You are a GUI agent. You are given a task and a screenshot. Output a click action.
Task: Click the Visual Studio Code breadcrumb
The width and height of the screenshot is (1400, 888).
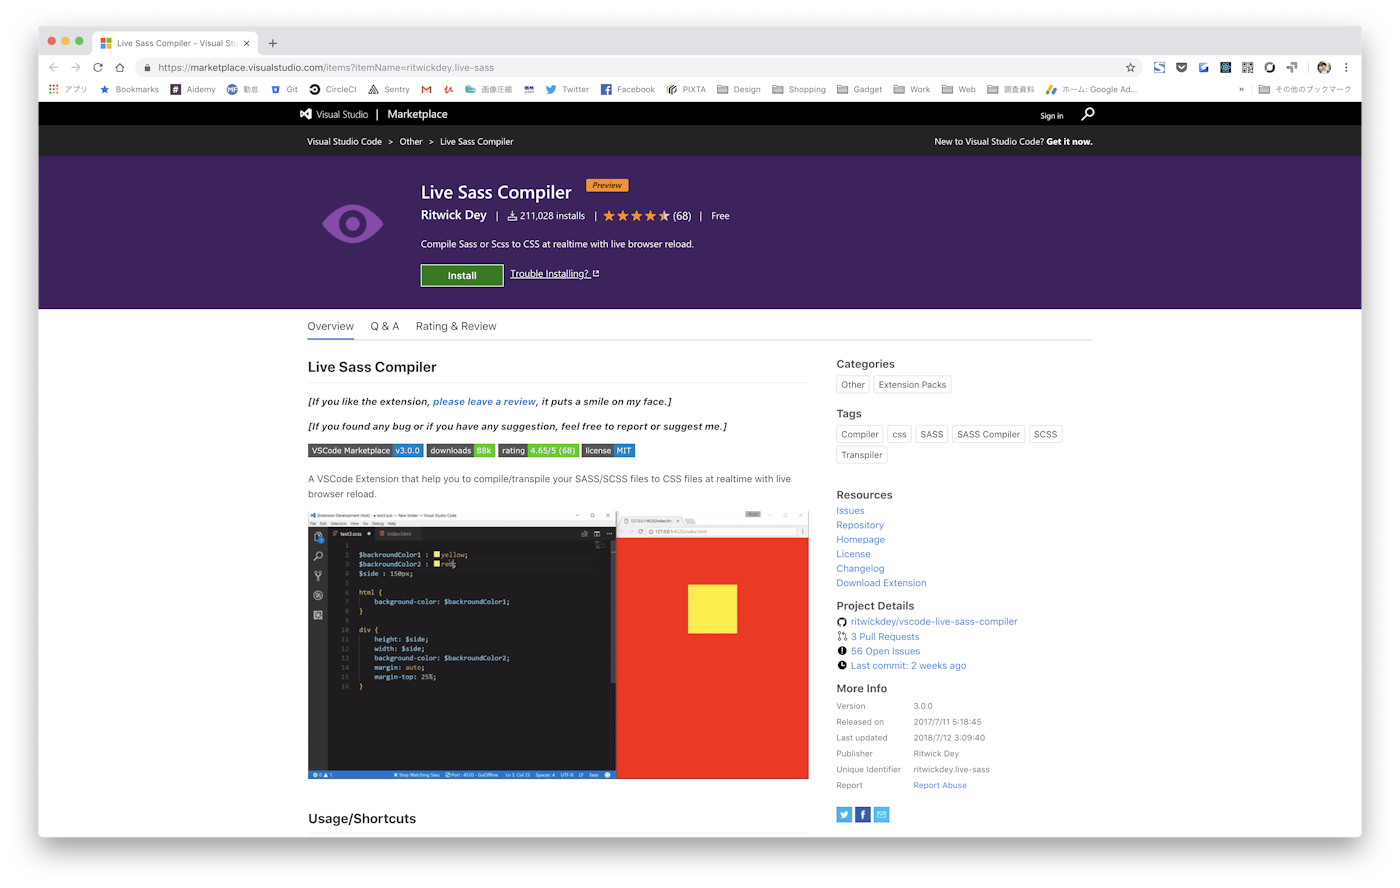[x=344, y=142]
